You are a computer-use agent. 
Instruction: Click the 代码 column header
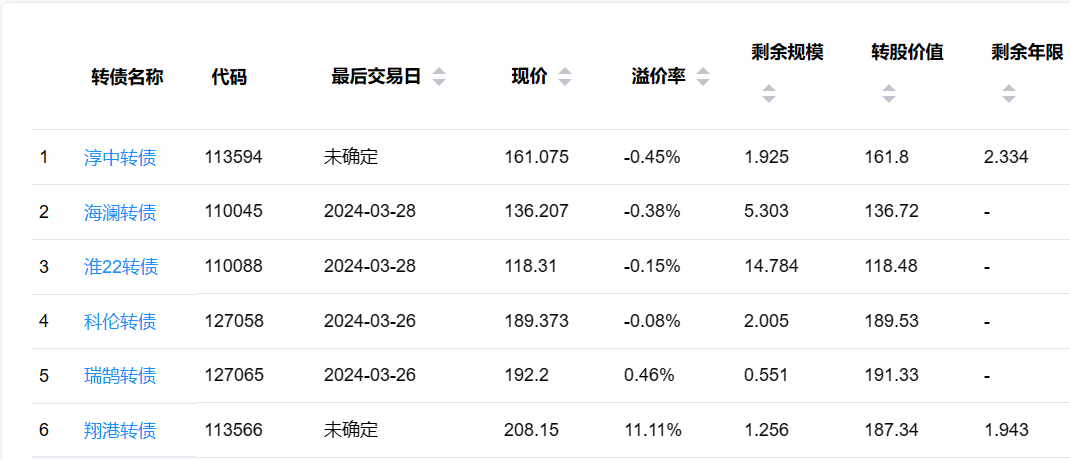229,77
